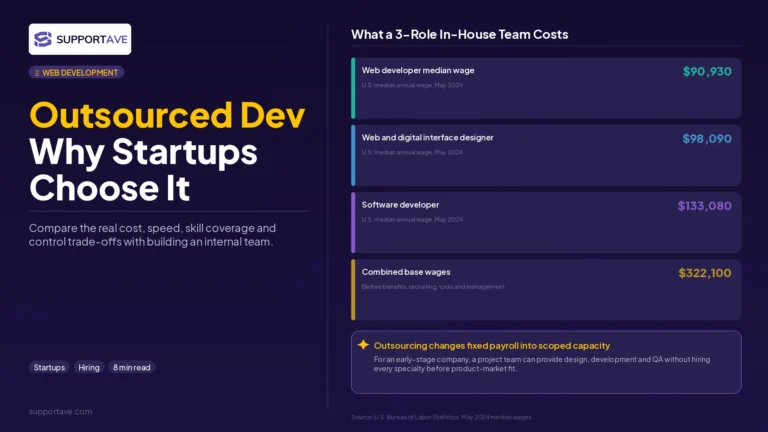Open the supportave.com link
The image size is (768, 432).
tap(60, 411)
